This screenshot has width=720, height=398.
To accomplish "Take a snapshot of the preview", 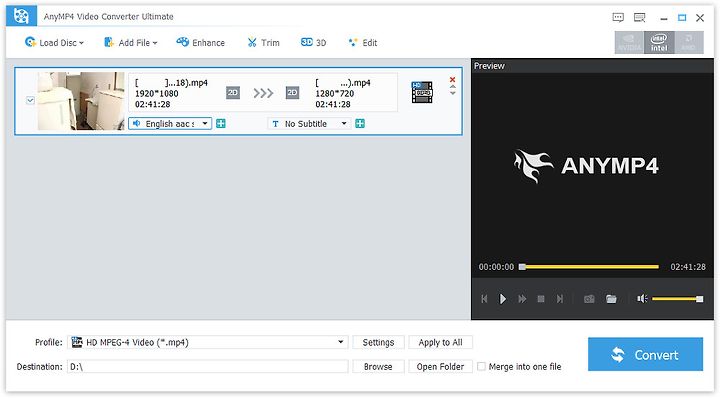I will [589, 299].
